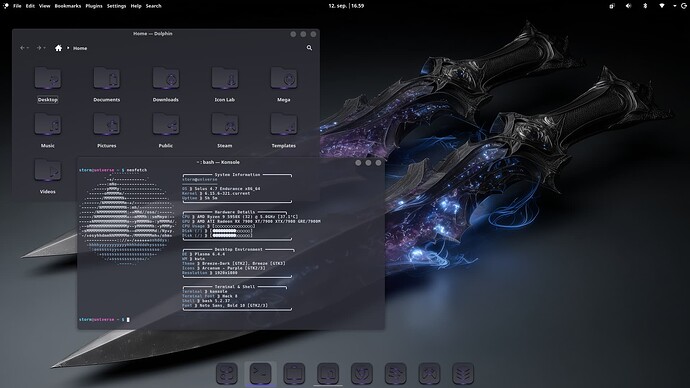Viewport: 690px width, 388px height.
Task: Open the Pictures folder
Action: point(106,130)
